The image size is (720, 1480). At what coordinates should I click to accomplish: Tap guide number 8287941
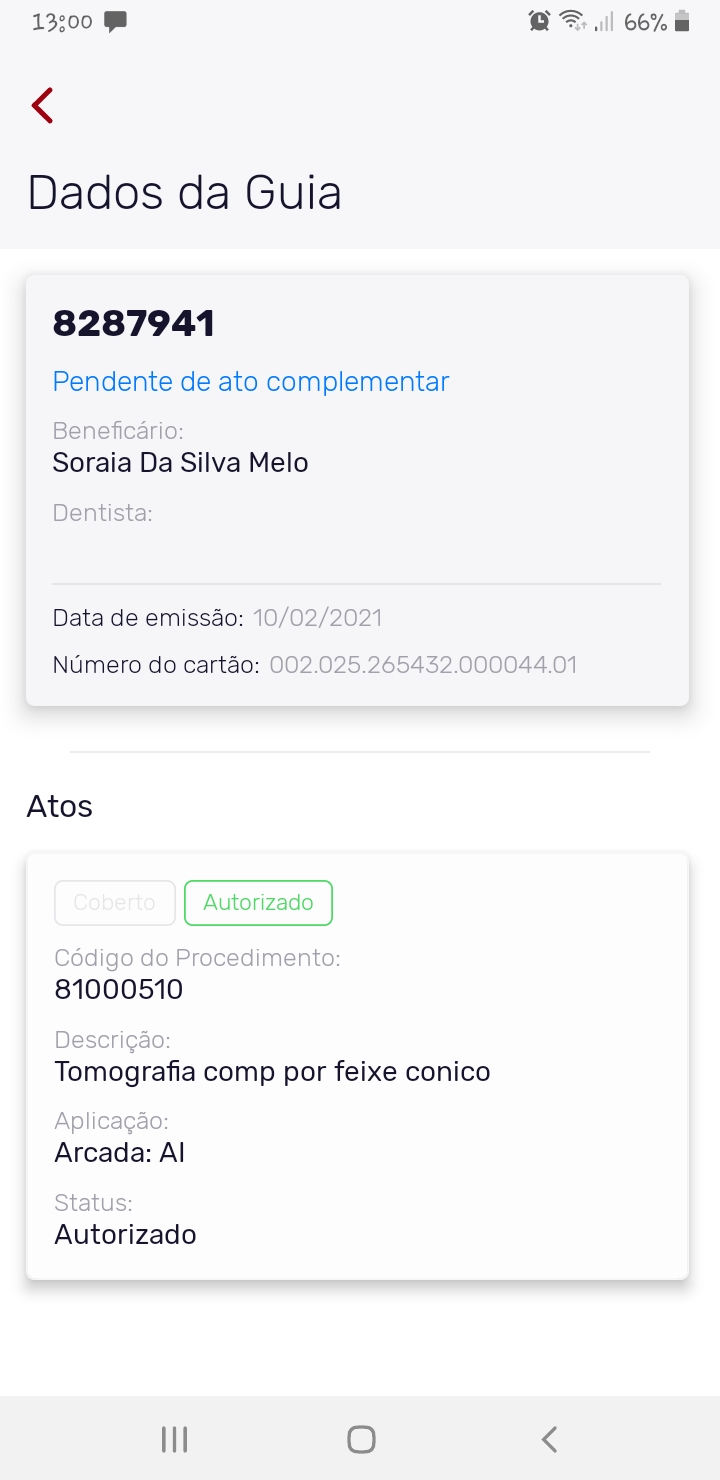click(134, 324)
